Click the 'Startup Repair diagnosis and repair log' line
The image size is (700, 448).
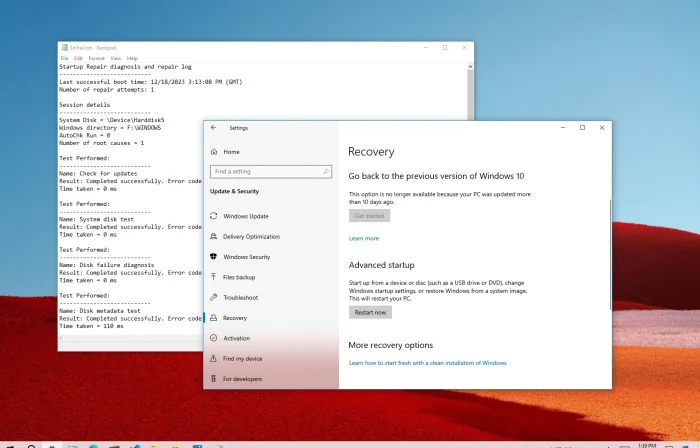(x=125, y=66)
